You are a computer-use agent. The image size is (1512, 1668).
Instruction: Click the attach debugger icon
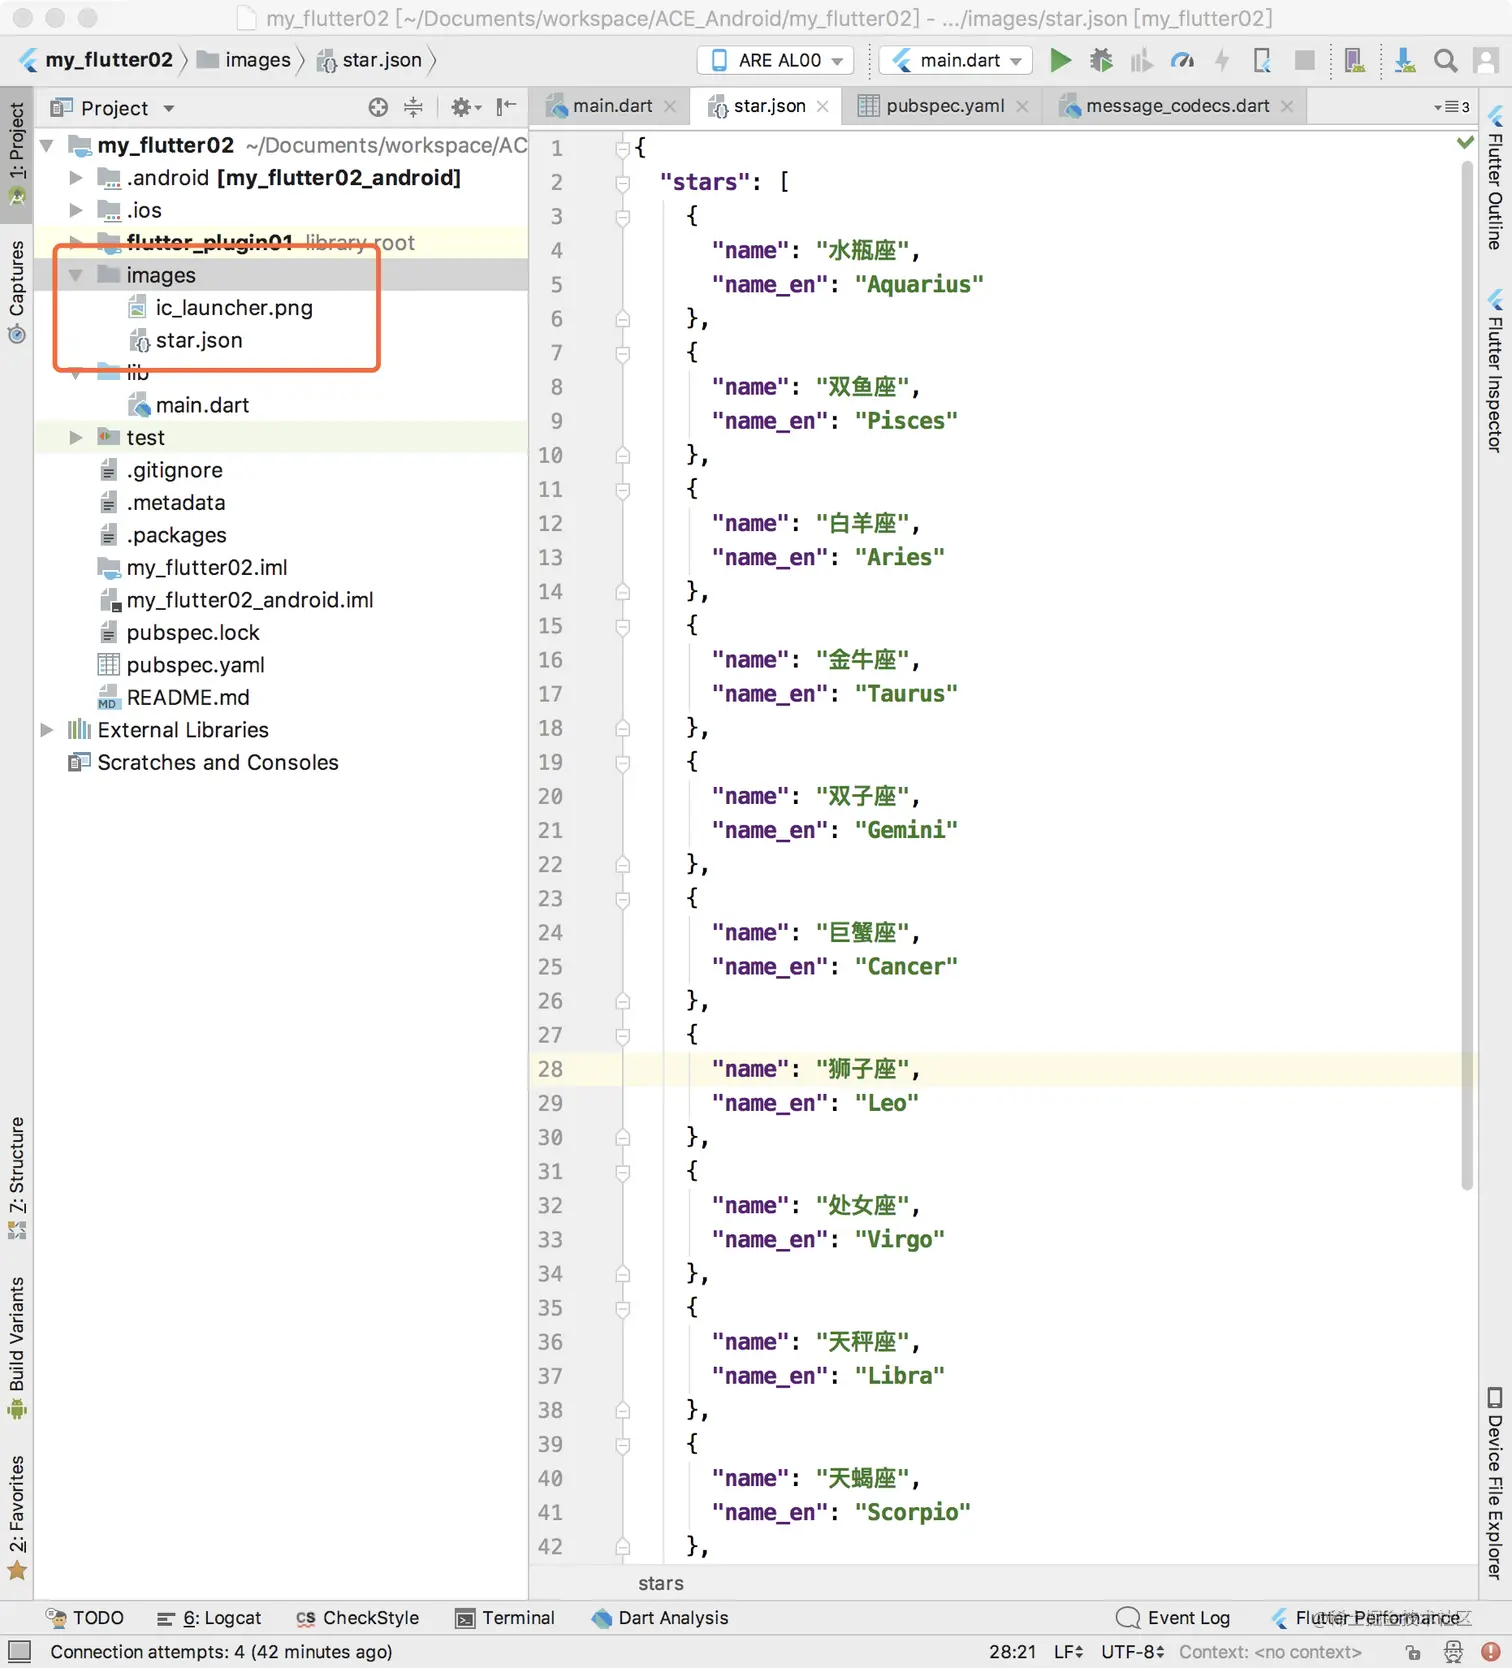pos(1263,60)
